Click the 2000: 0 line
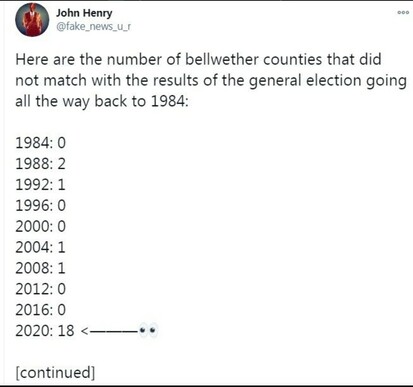 click(41, 226)
